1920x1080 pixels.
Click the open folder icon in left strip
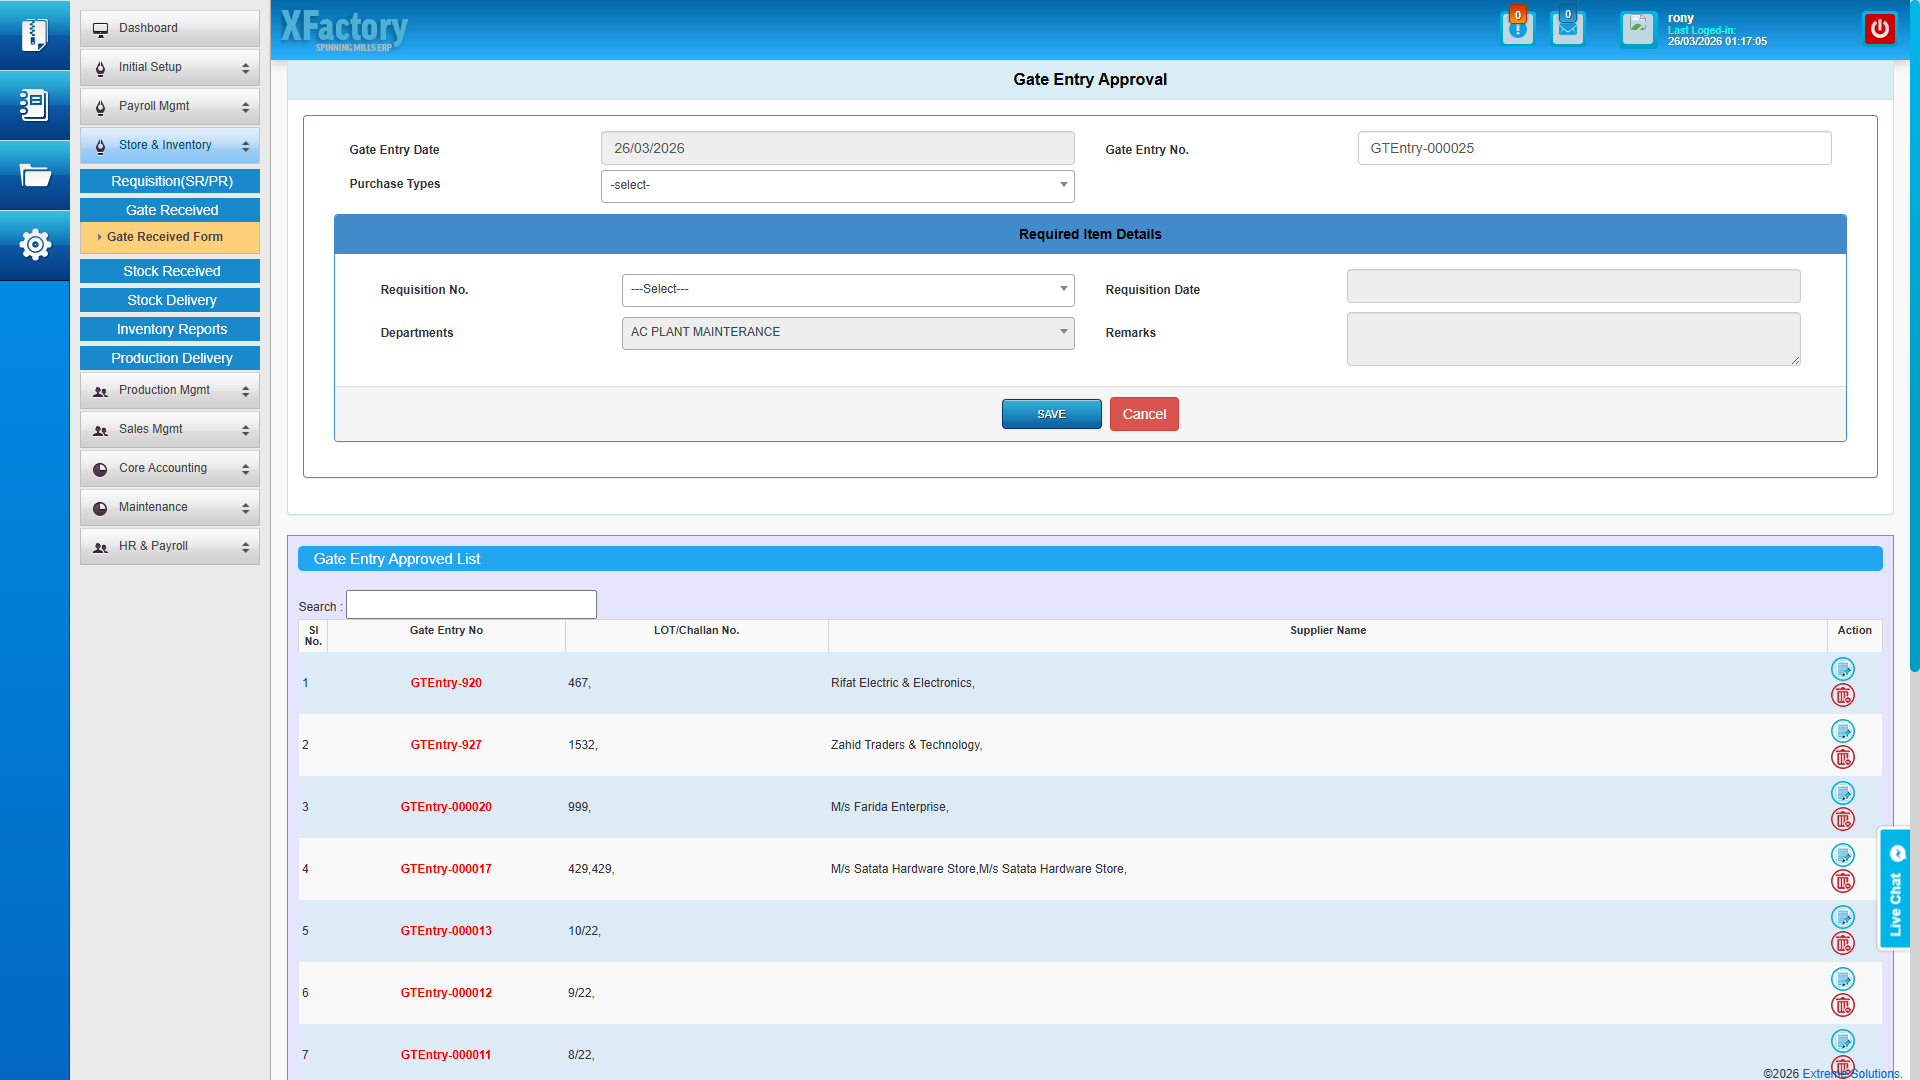35,176
